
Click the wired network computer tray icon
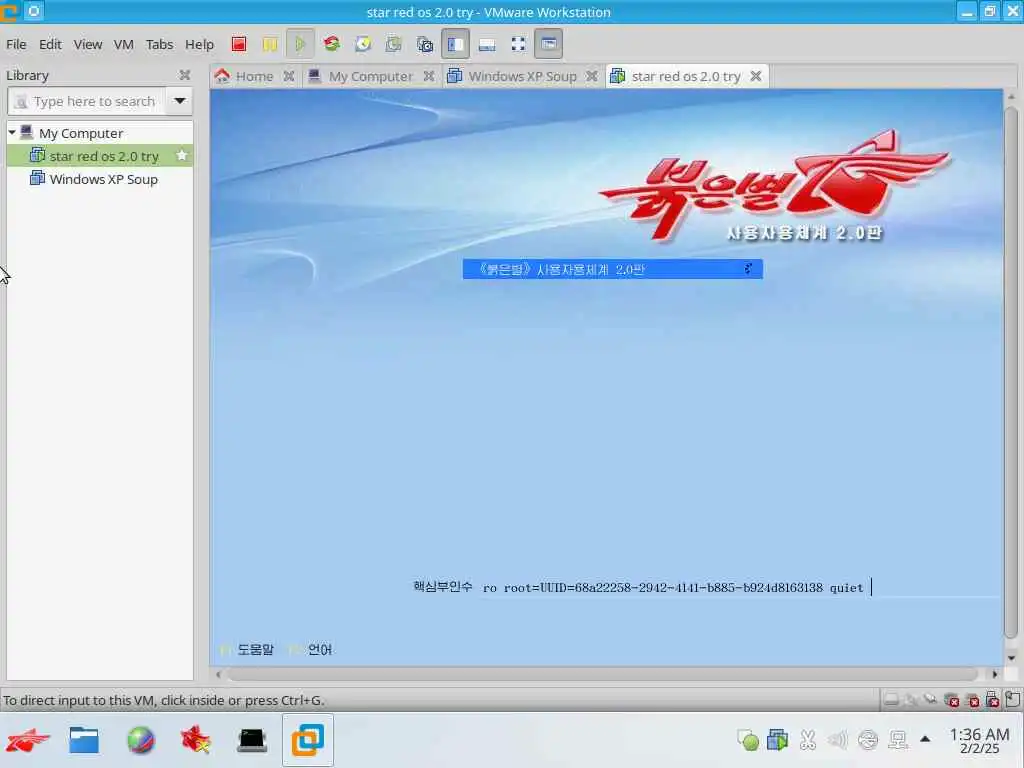[899, 740]
